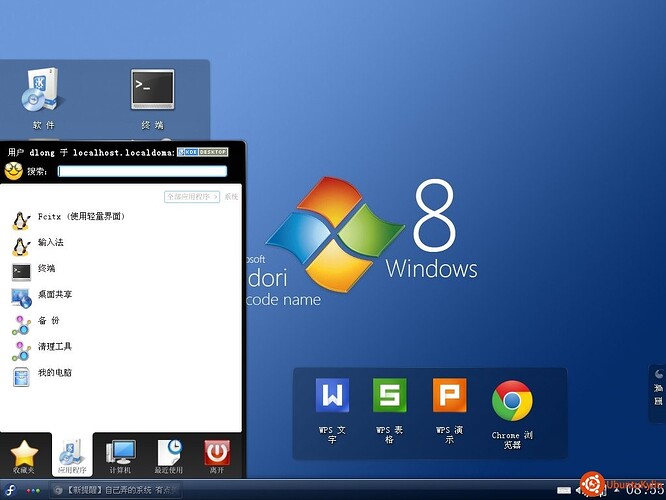Screen dimensions: 666x500
Task: Click the 备份 molecule icon
Action: point(21,325)
